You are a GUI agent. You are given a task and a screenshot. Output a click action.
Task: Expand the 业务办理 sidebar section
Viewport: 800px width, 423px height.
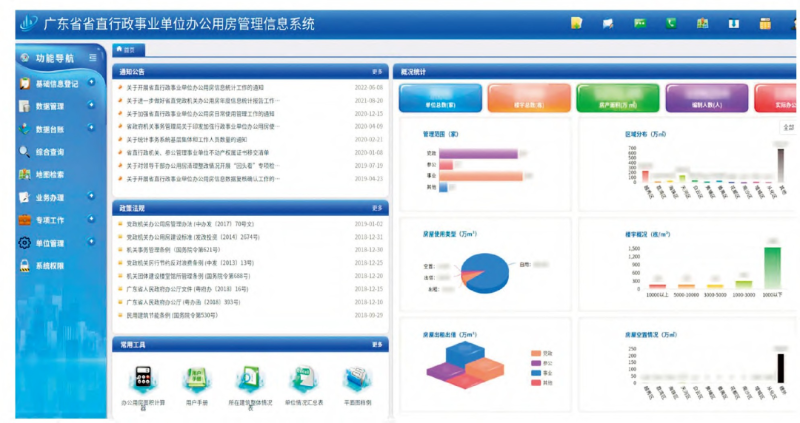pos(92,196)
